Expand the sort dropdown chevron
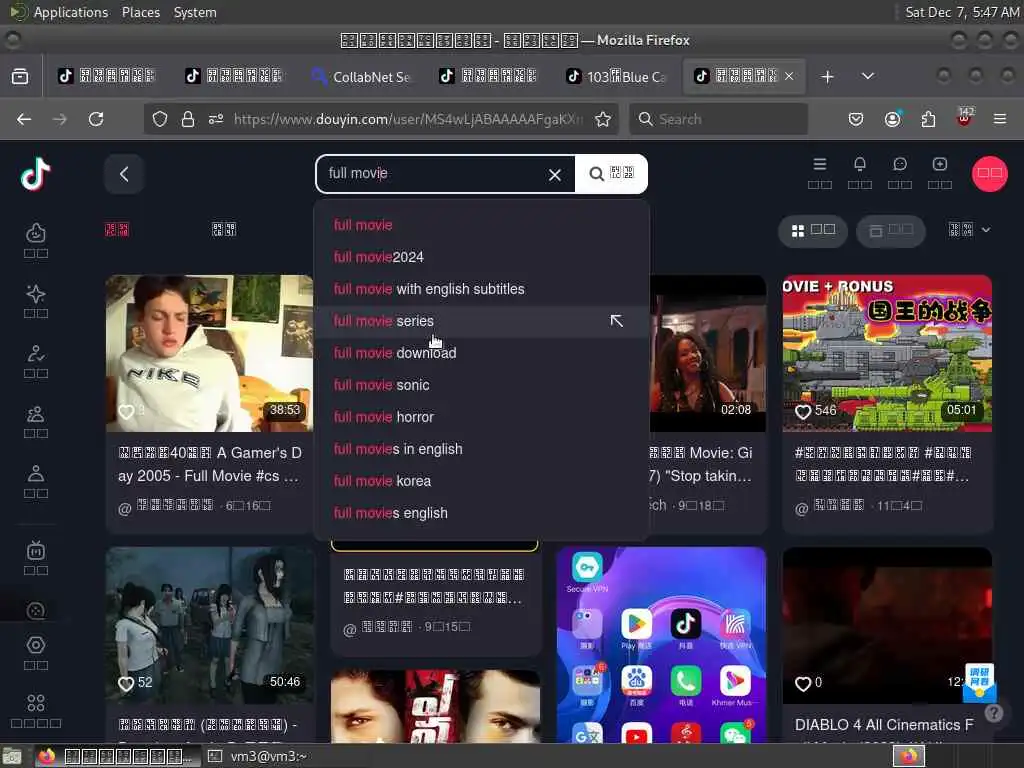The width and height of the screenshot is (1024, 768). 986,230
